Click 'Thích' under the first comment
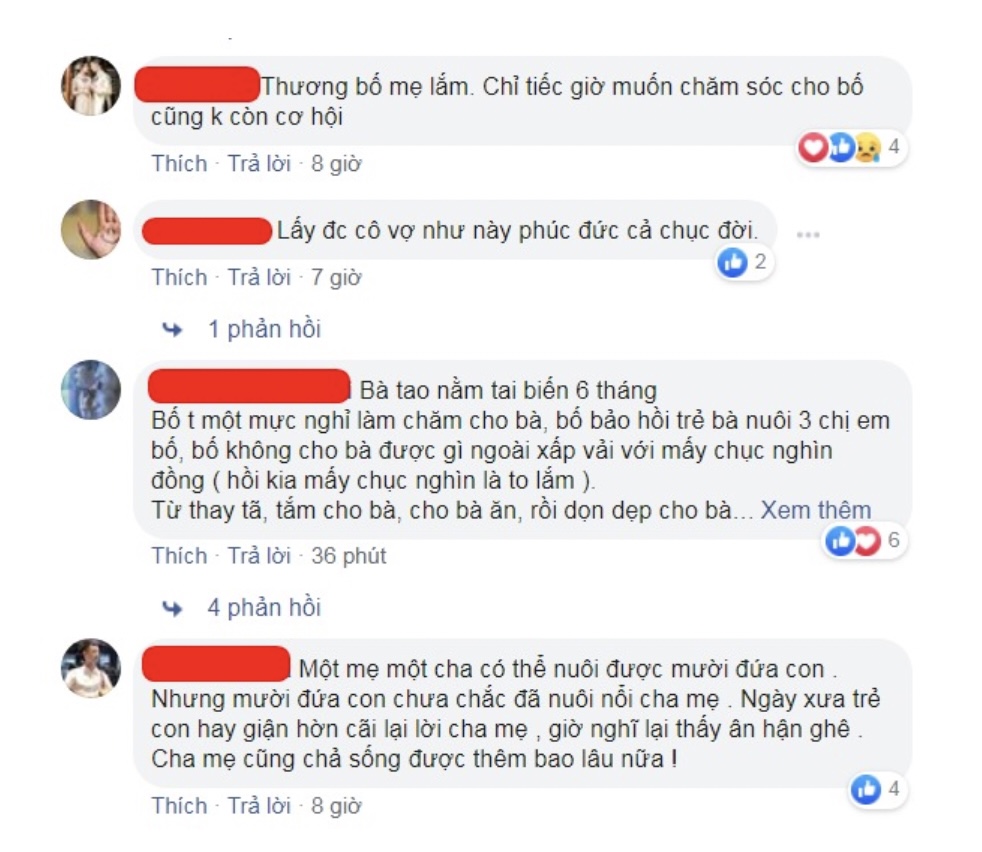This screenshot has width=982, height=852. pos(179,164)
